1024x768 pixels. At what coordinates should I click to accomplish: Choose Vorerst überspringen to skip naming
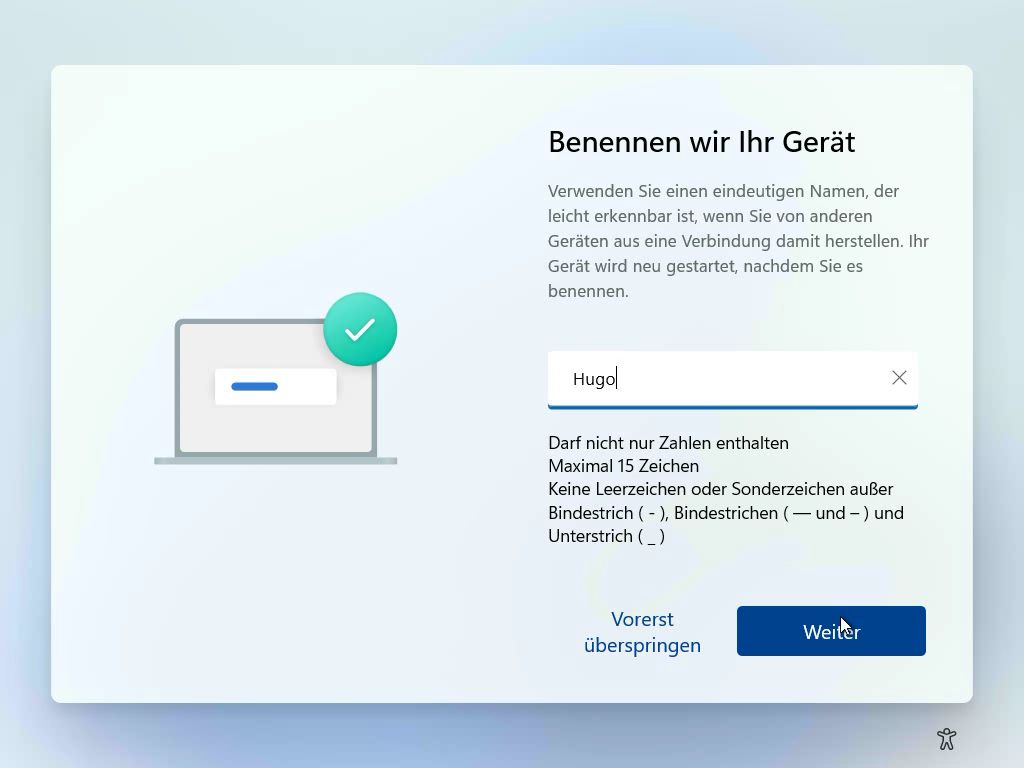pyautogui.click(x=642, y=632)
